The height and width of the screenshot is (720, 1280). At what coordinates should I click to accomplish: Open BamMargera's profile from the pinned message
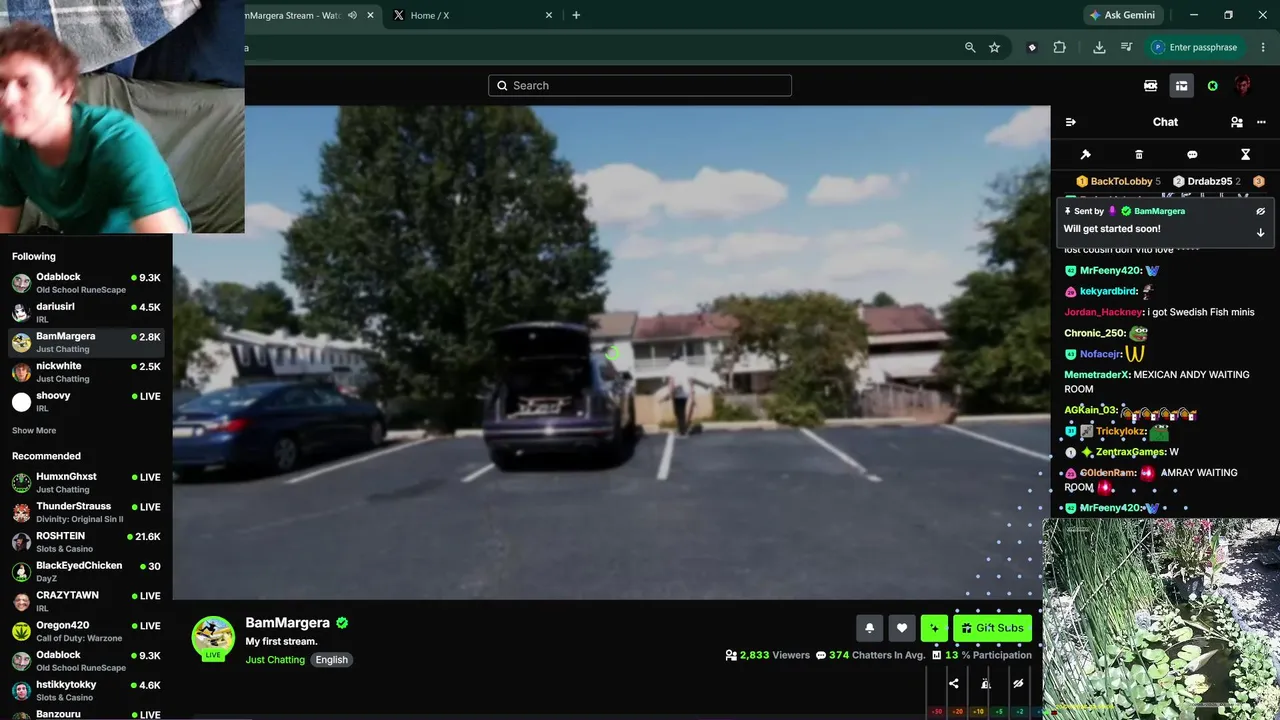[1159, 211]
